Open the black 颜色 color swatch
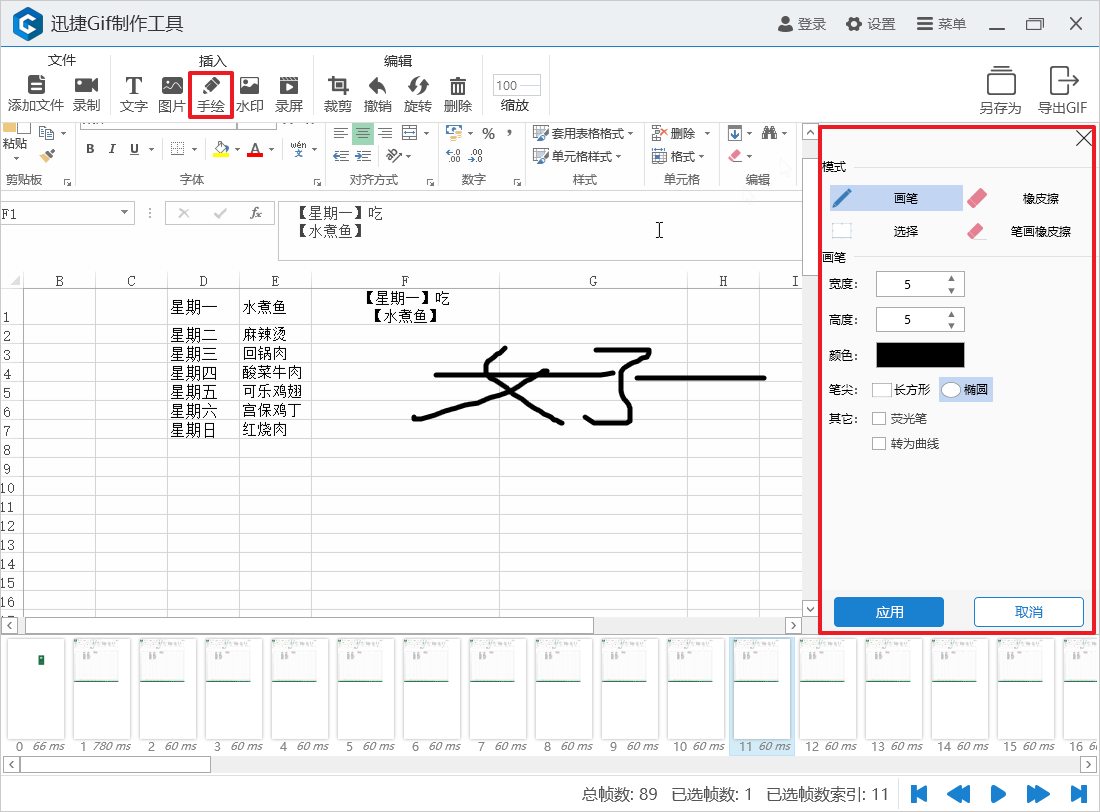This screenshot has width=1100, height=812. pyautogui.click(x=920, y=355)
